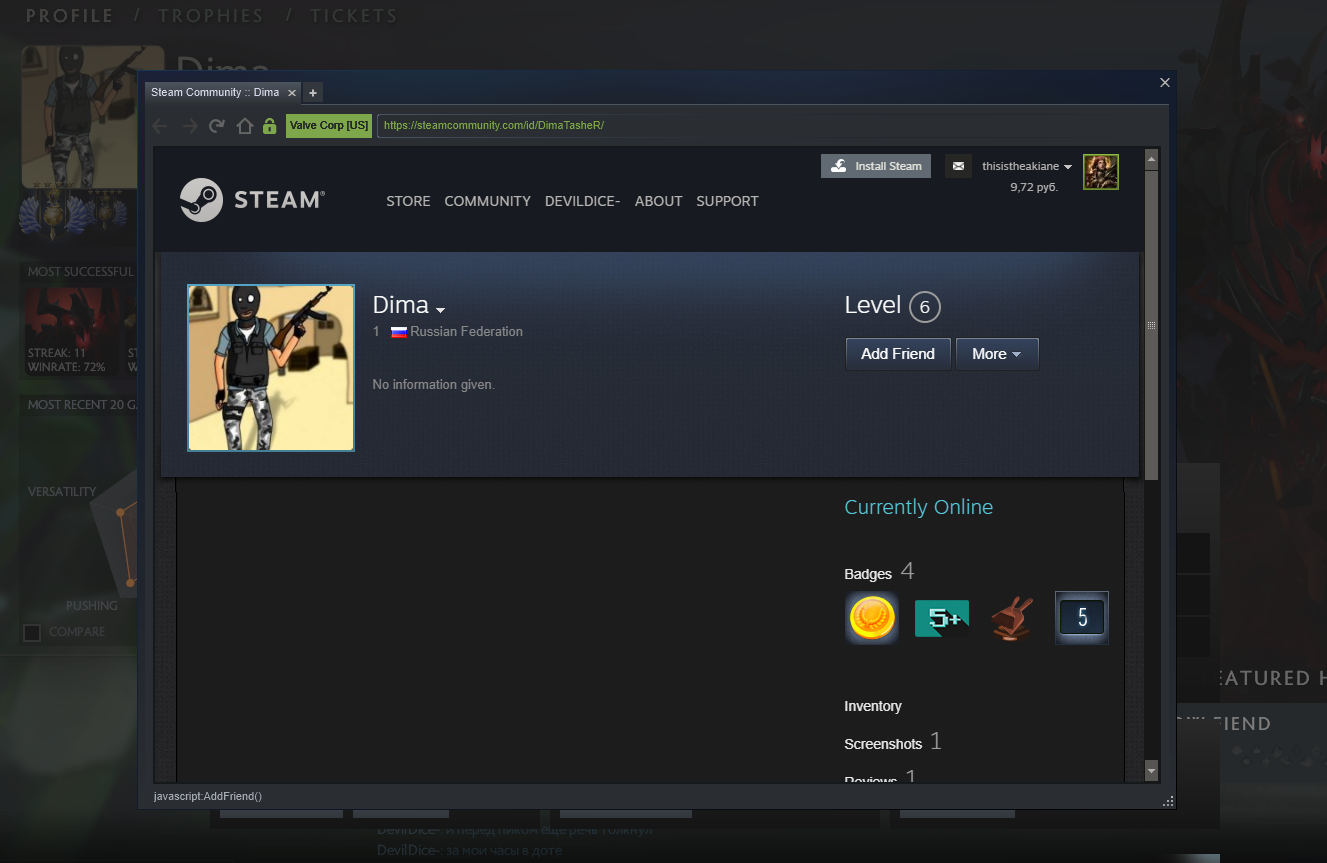The width and height of the screenshot is (1327, 863).
Task: Open the Community Ambassador coin badge
Action: [871, 618]
